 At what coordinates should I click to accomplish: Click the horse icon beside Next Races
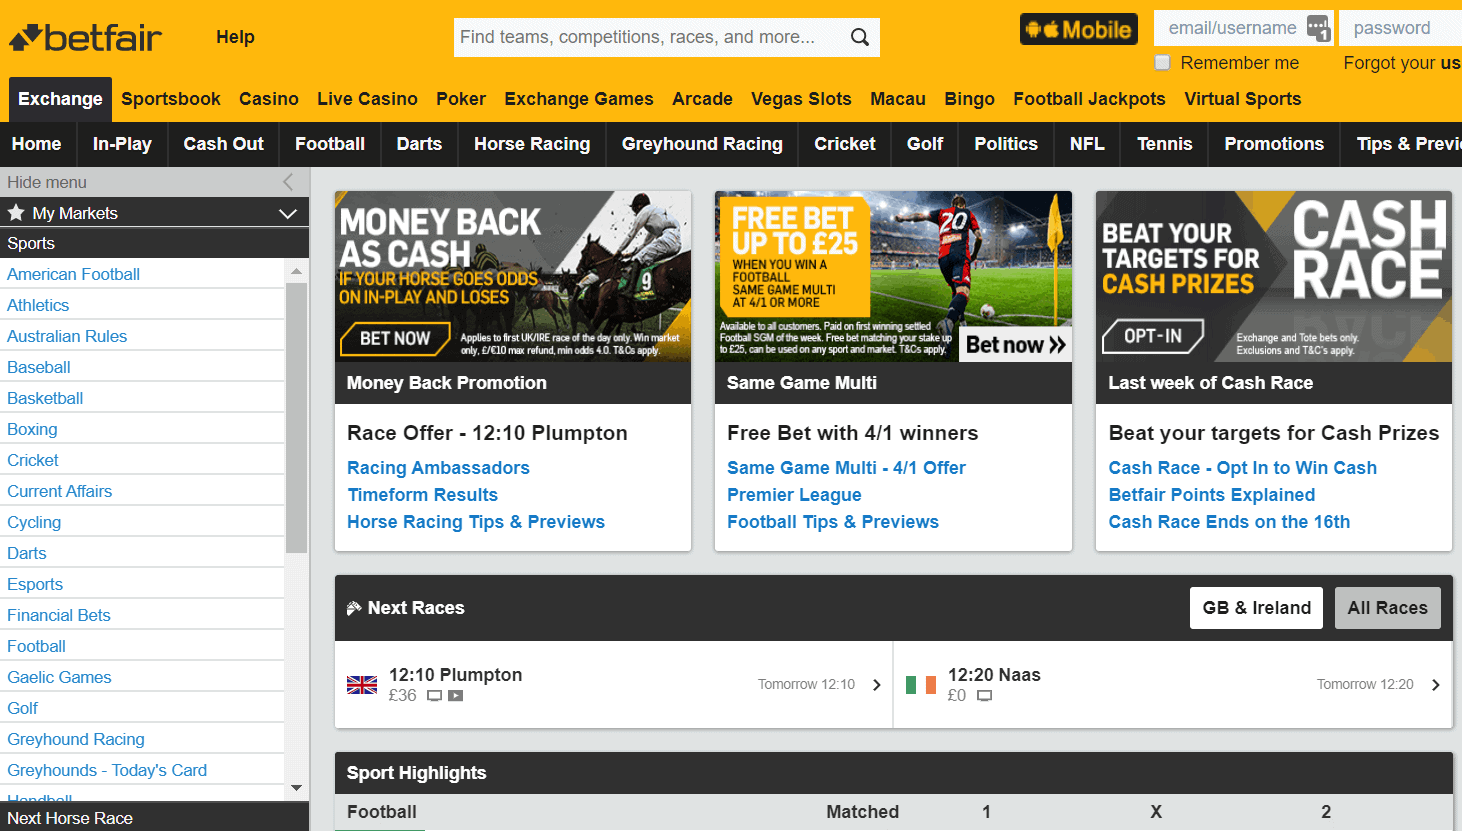tap(354, 608)
